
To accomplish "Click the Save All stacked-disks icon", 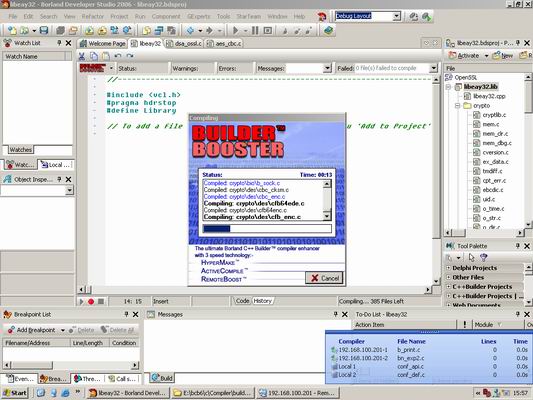I will tap(60, 30).
